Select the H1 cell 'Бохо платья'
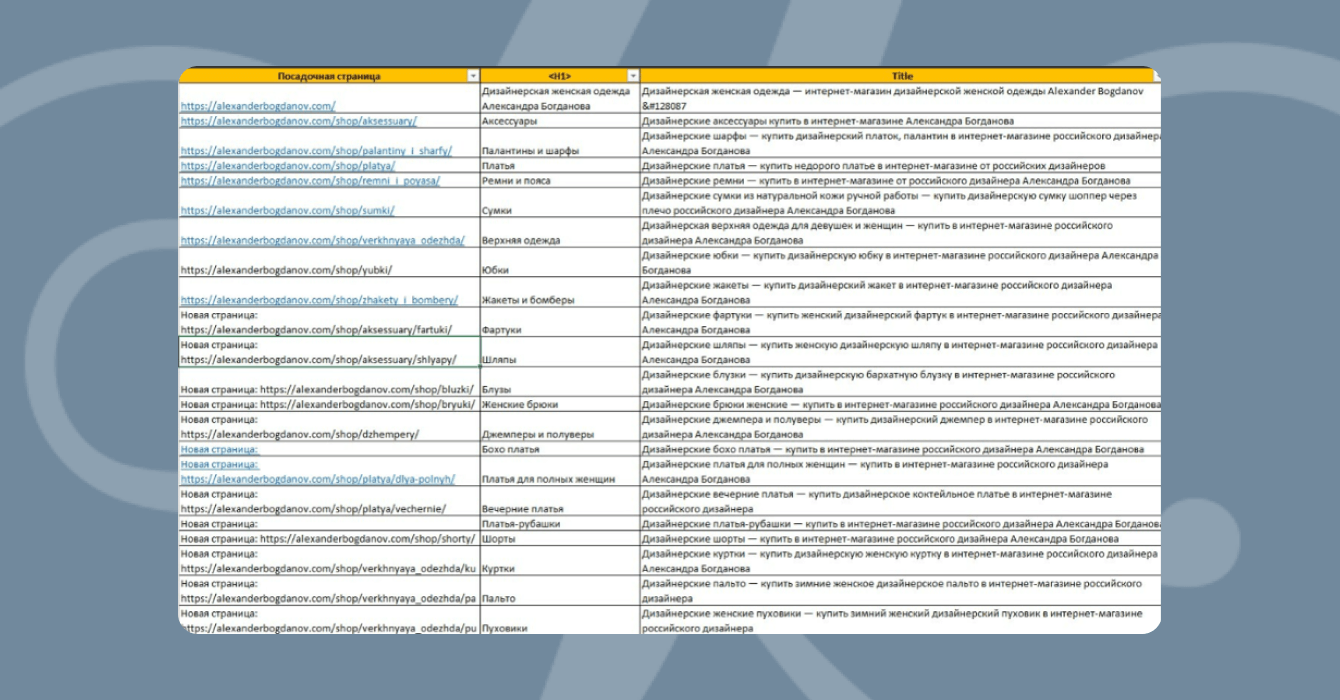 (560, 450)
